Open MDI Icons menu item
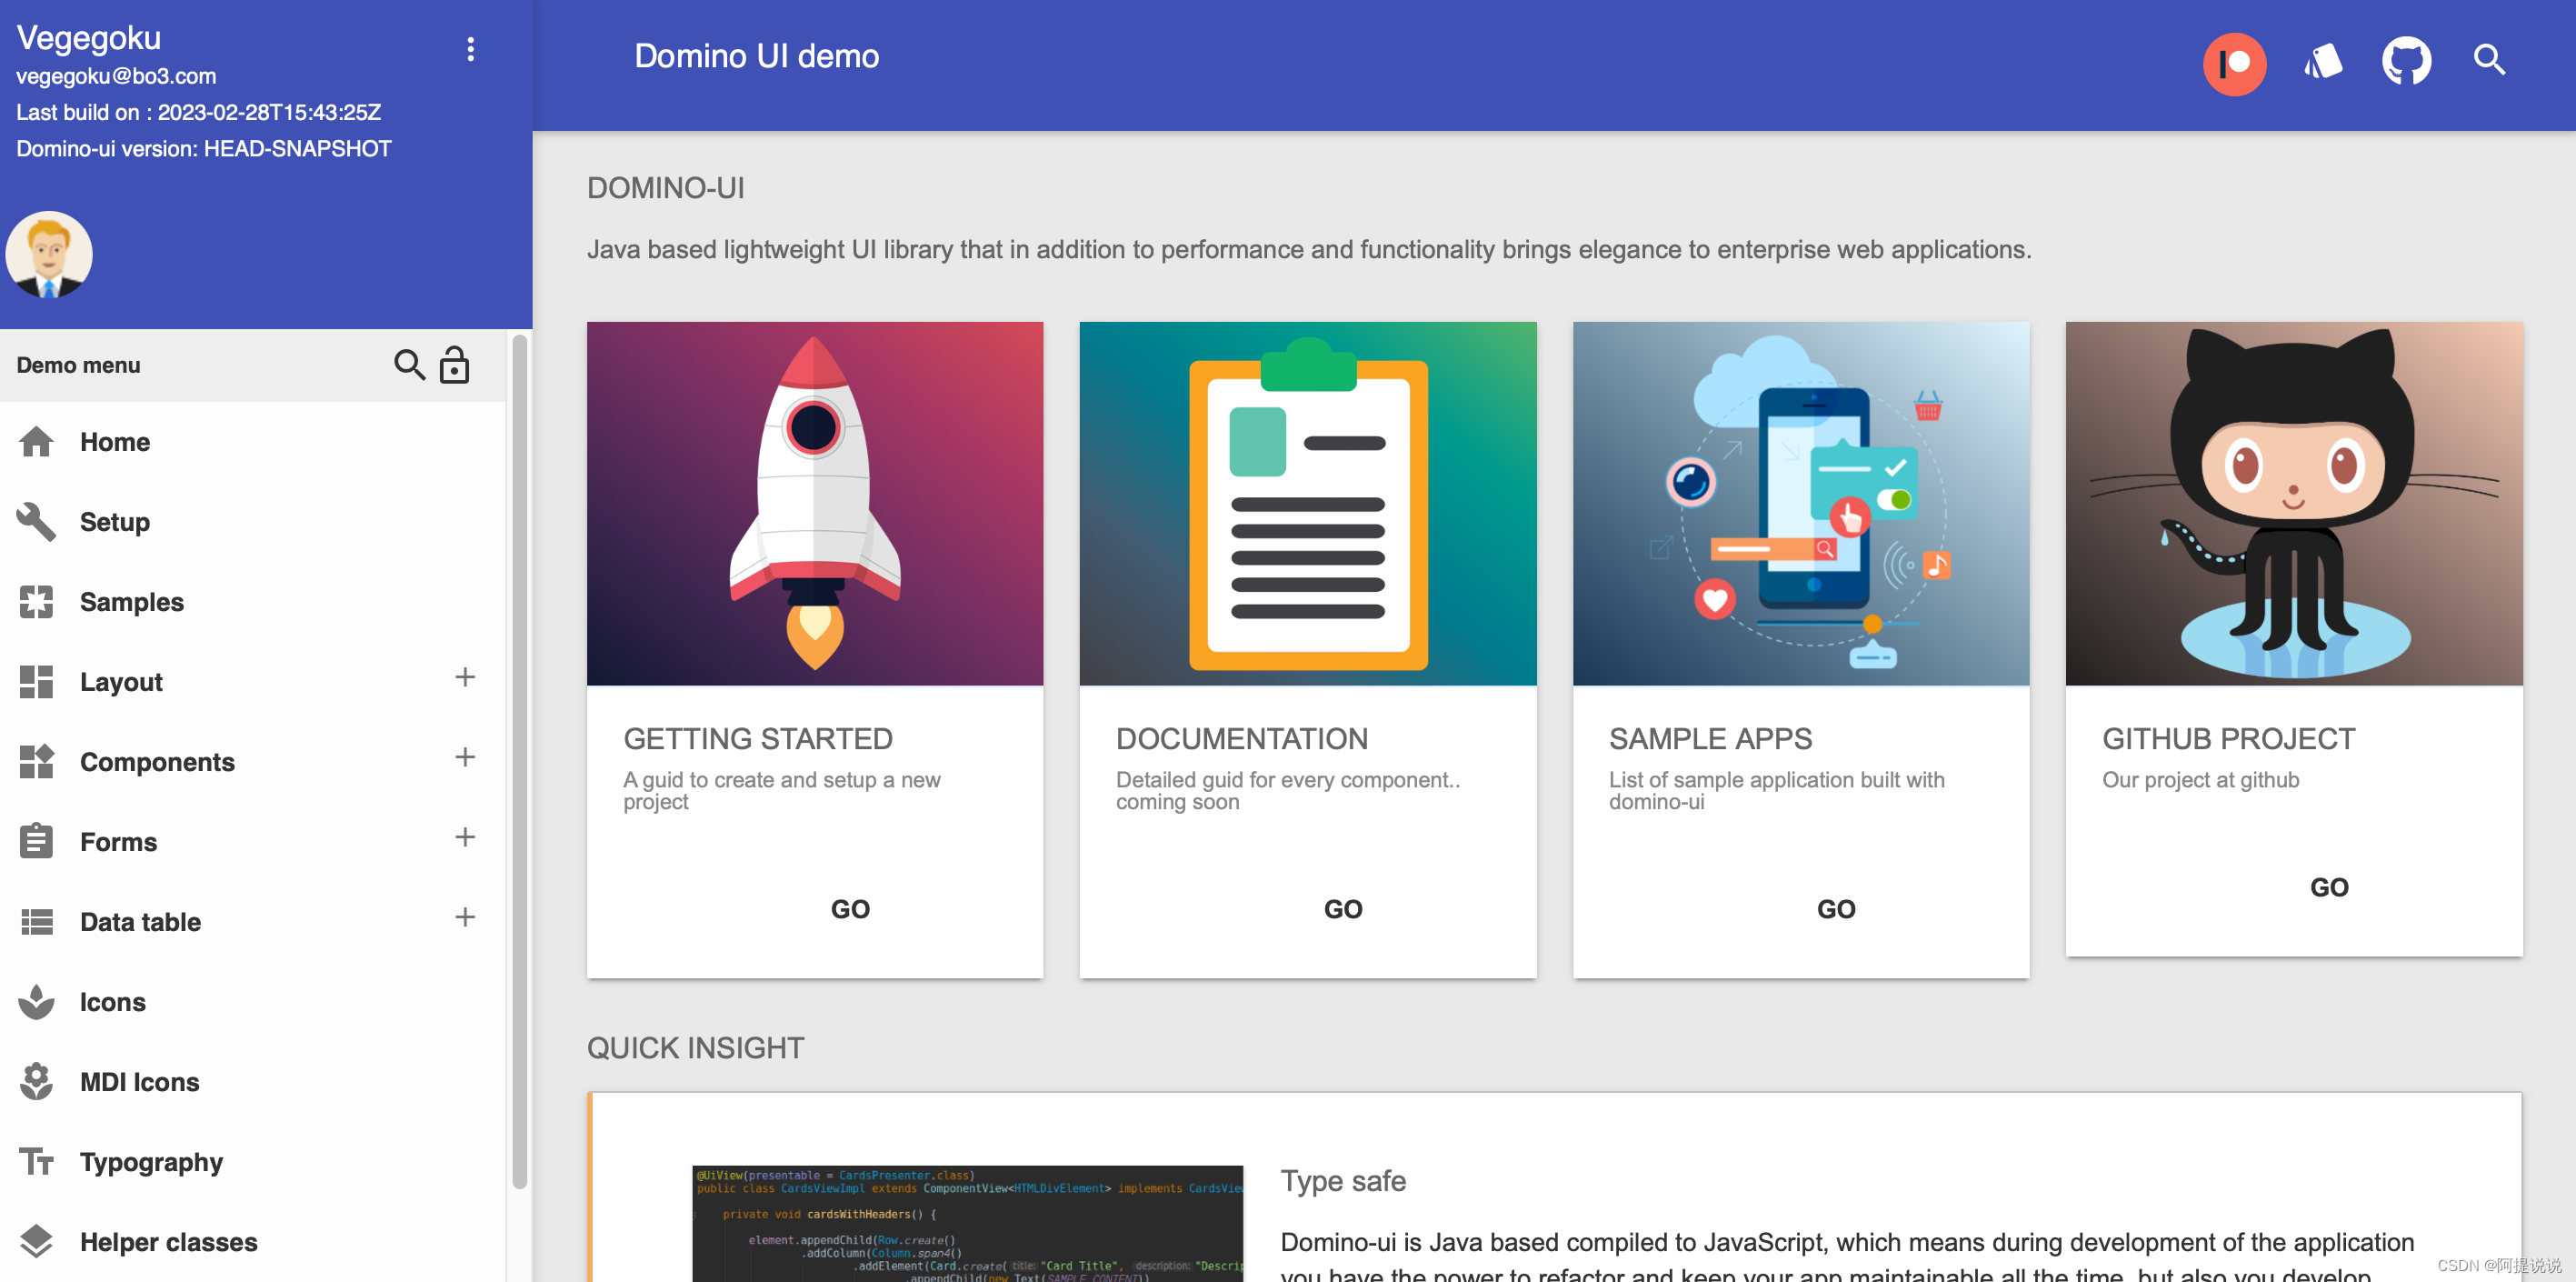The height and width of the screenshot is (1282, 2576). [253, 1081]
